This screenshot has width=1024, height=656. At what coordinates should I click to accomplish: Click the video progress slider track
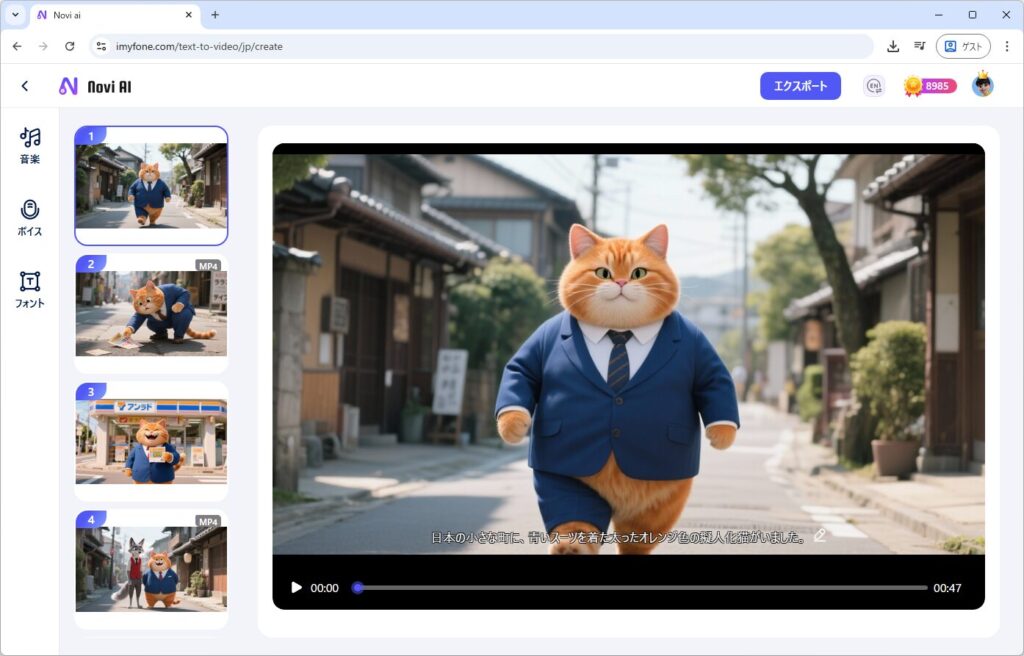[x=640, y=588]
